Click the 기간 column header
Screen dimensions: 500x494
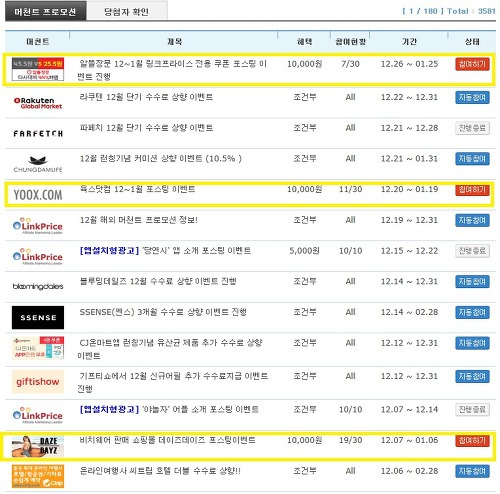pos(409,41)
